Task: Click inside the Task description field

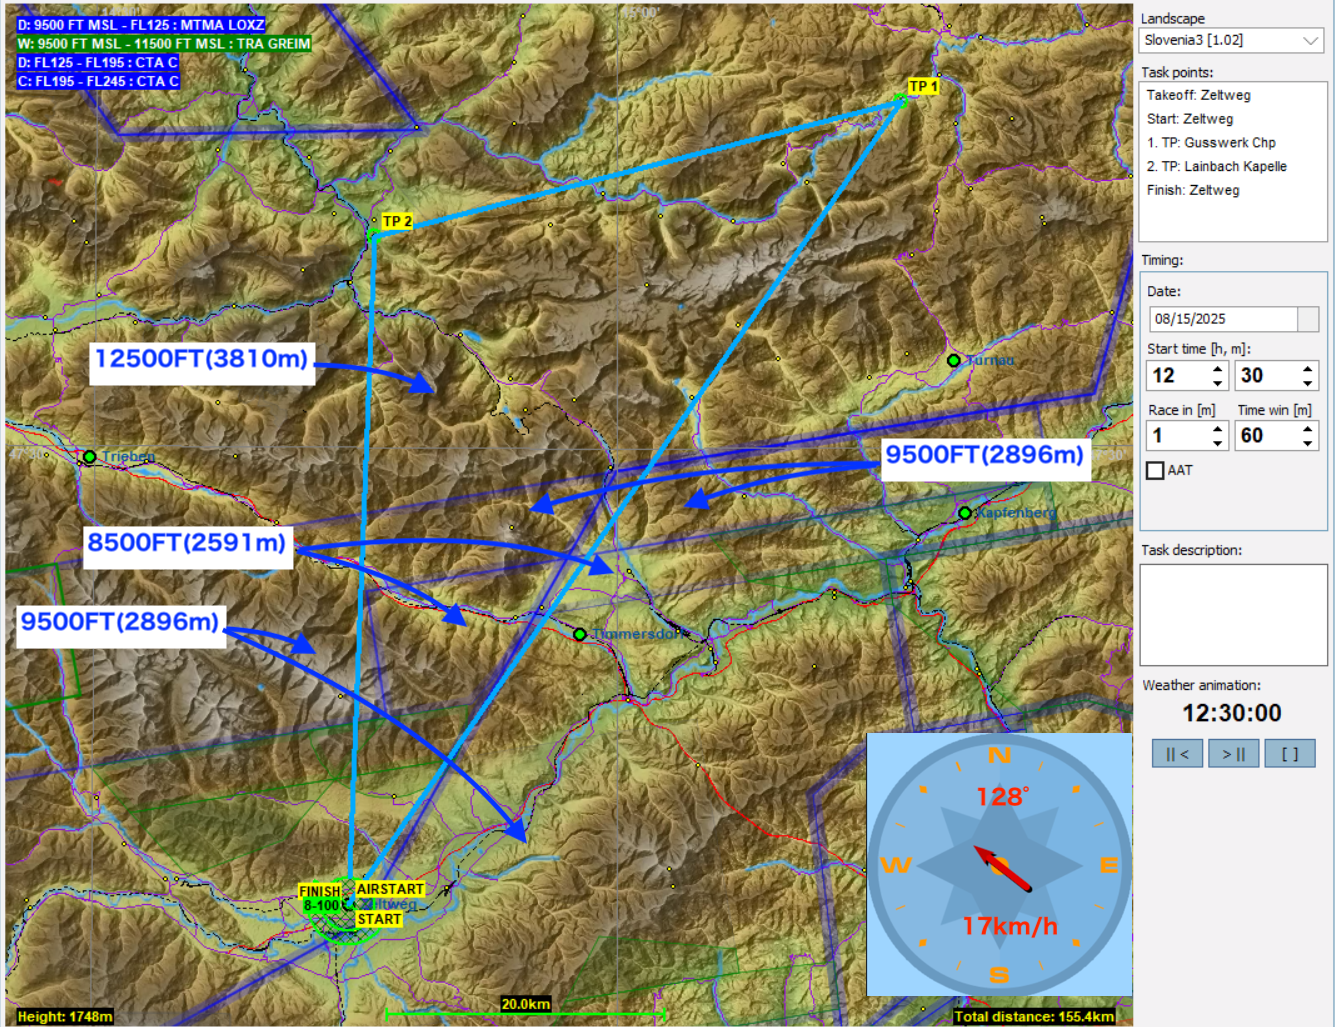Action: pos(1233,614)
